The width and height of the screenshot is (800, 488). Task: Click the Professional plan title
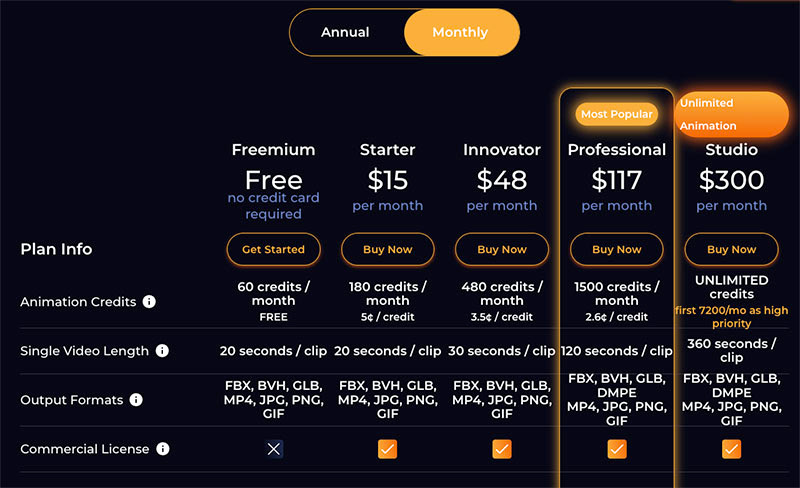617,150
